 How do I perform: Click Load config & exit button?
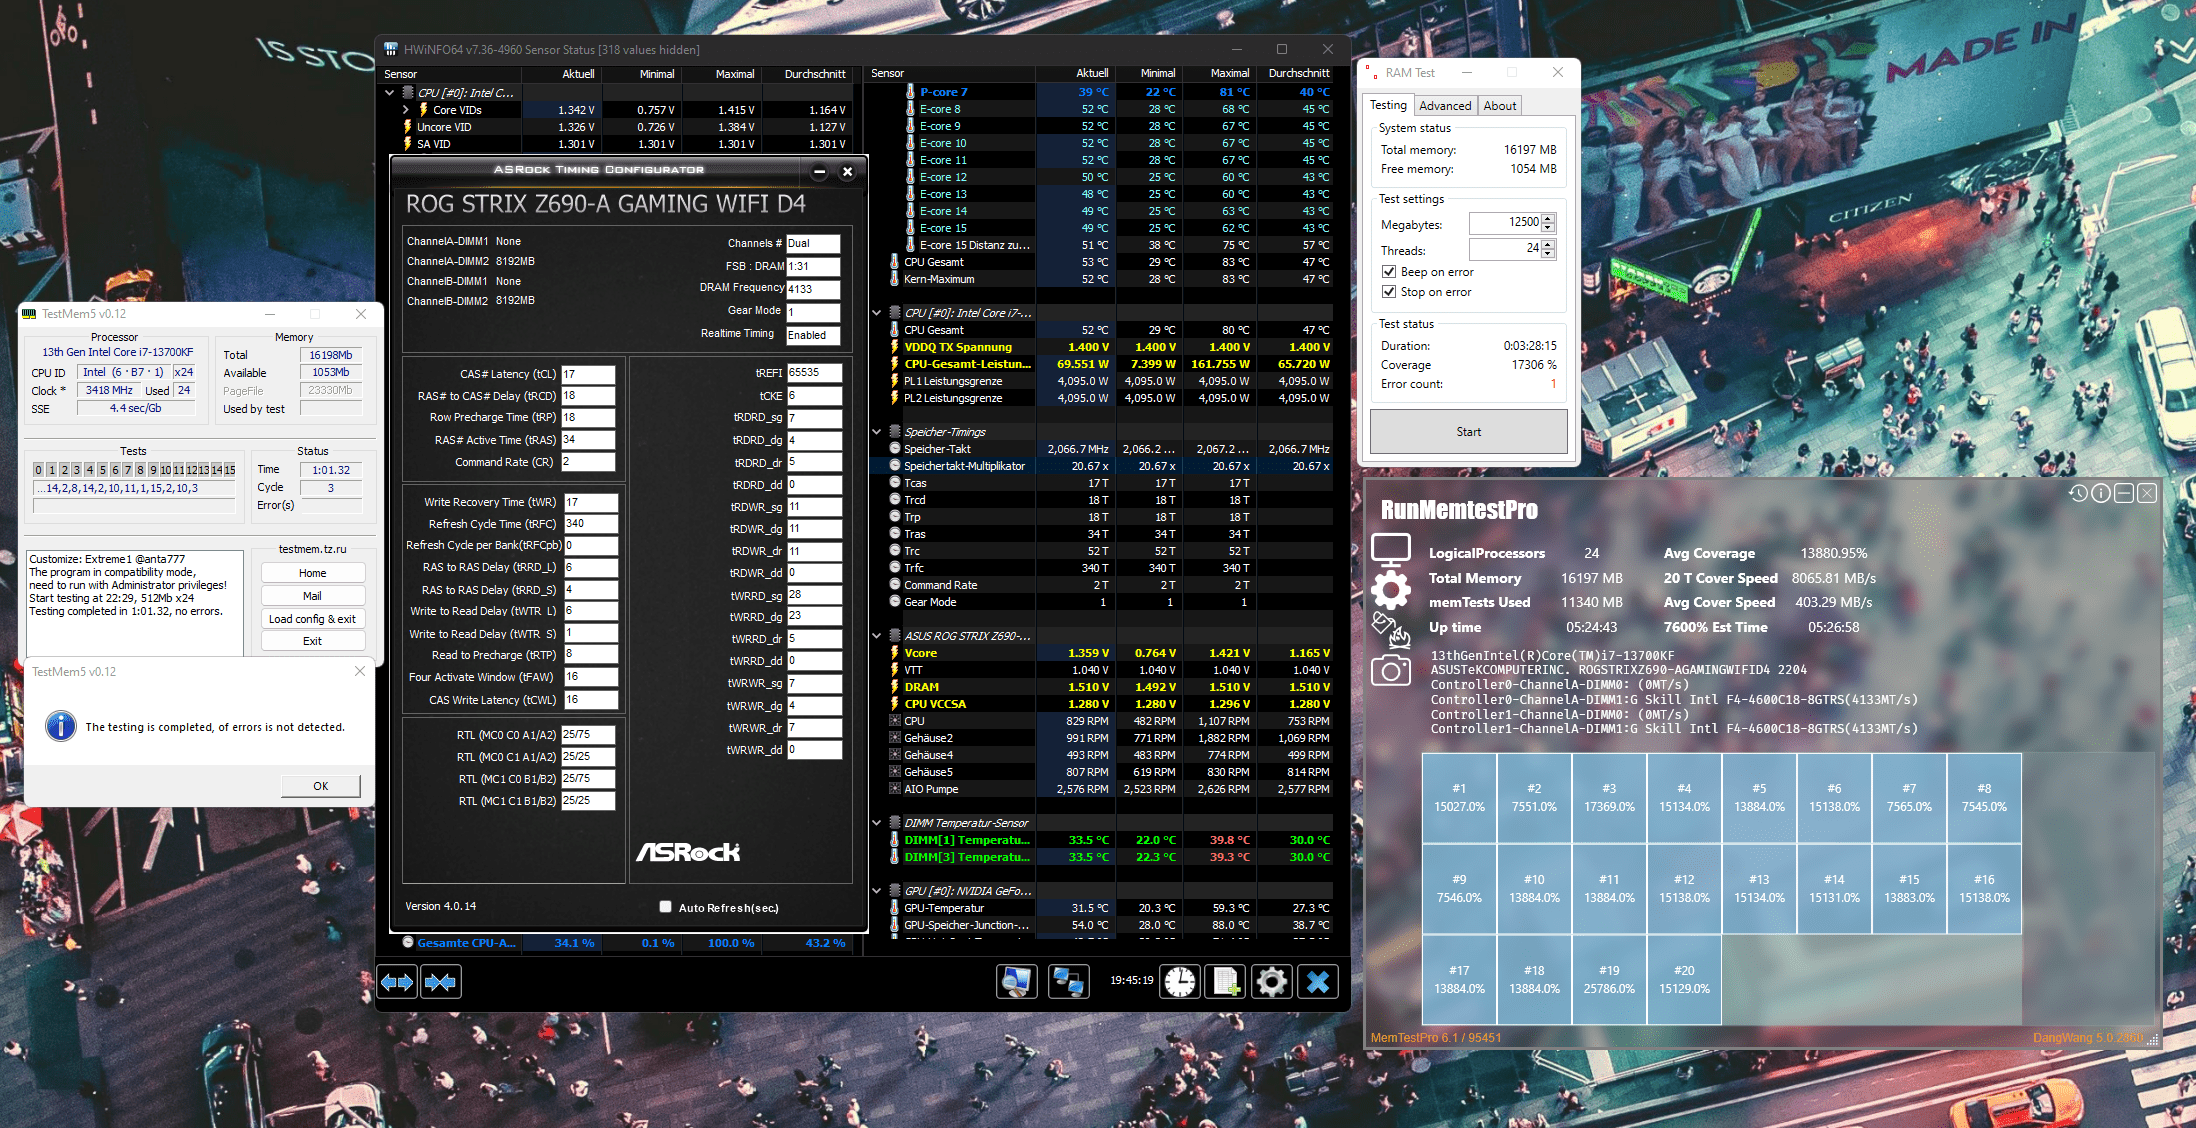313,619
